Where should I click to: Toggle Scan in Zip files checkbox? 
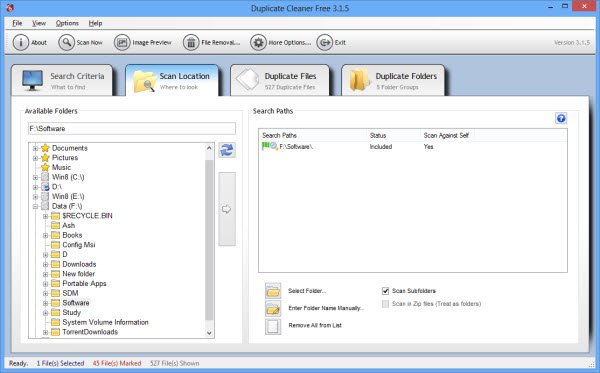pos(385,304)
